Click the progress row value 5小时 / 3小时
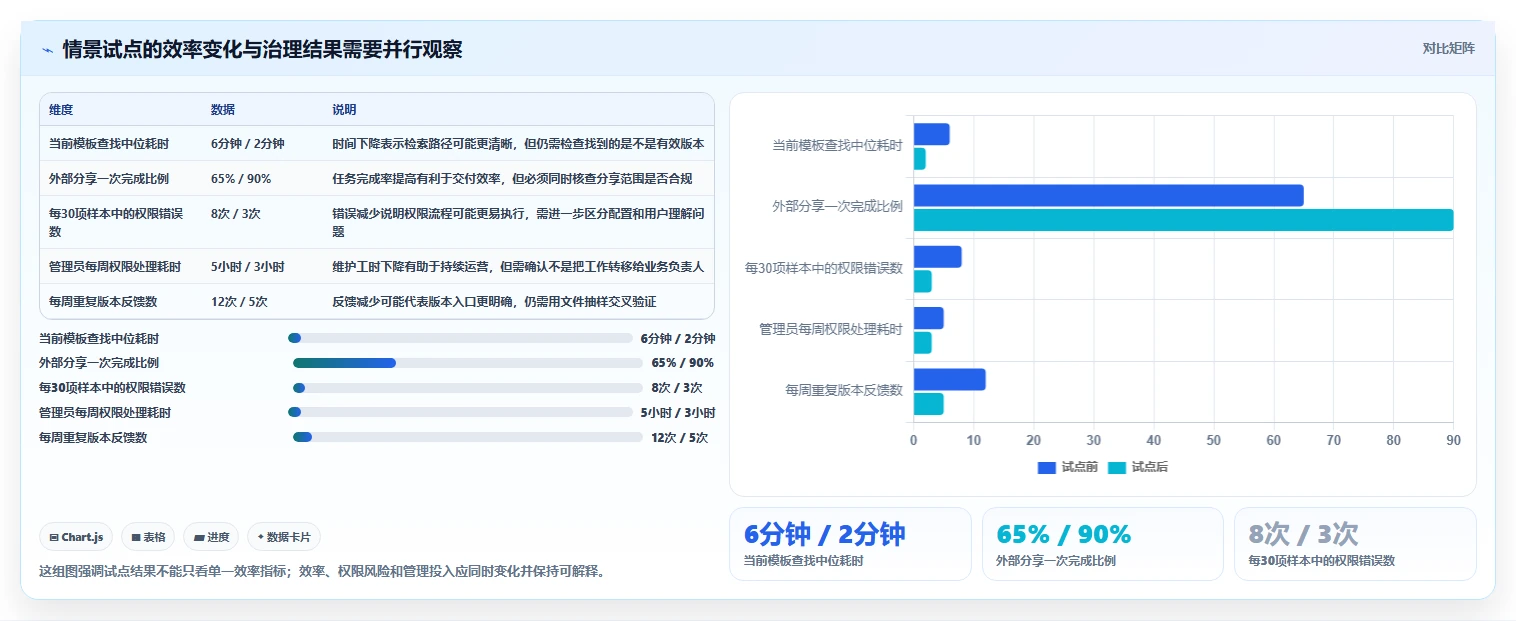Screen dimensions: 1516x621 678,412
